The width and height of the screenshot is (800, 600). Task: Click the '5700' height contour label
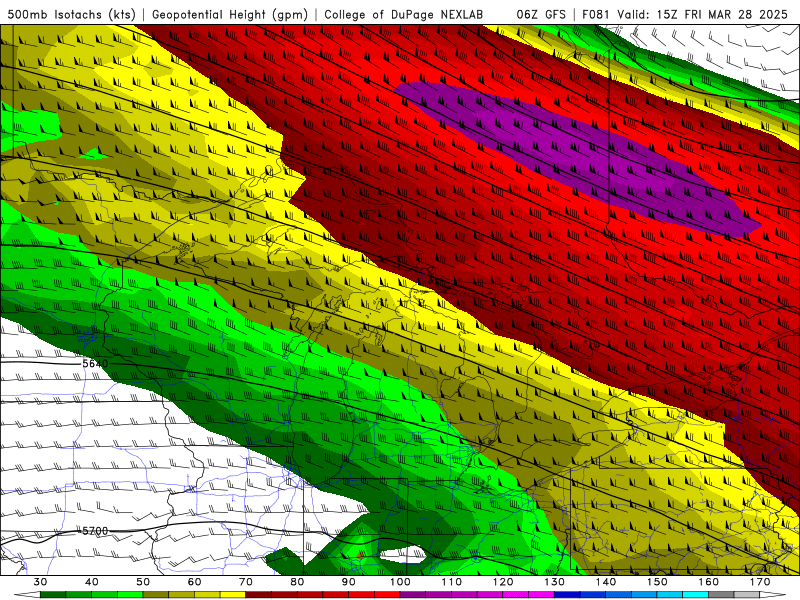[95, 531]
